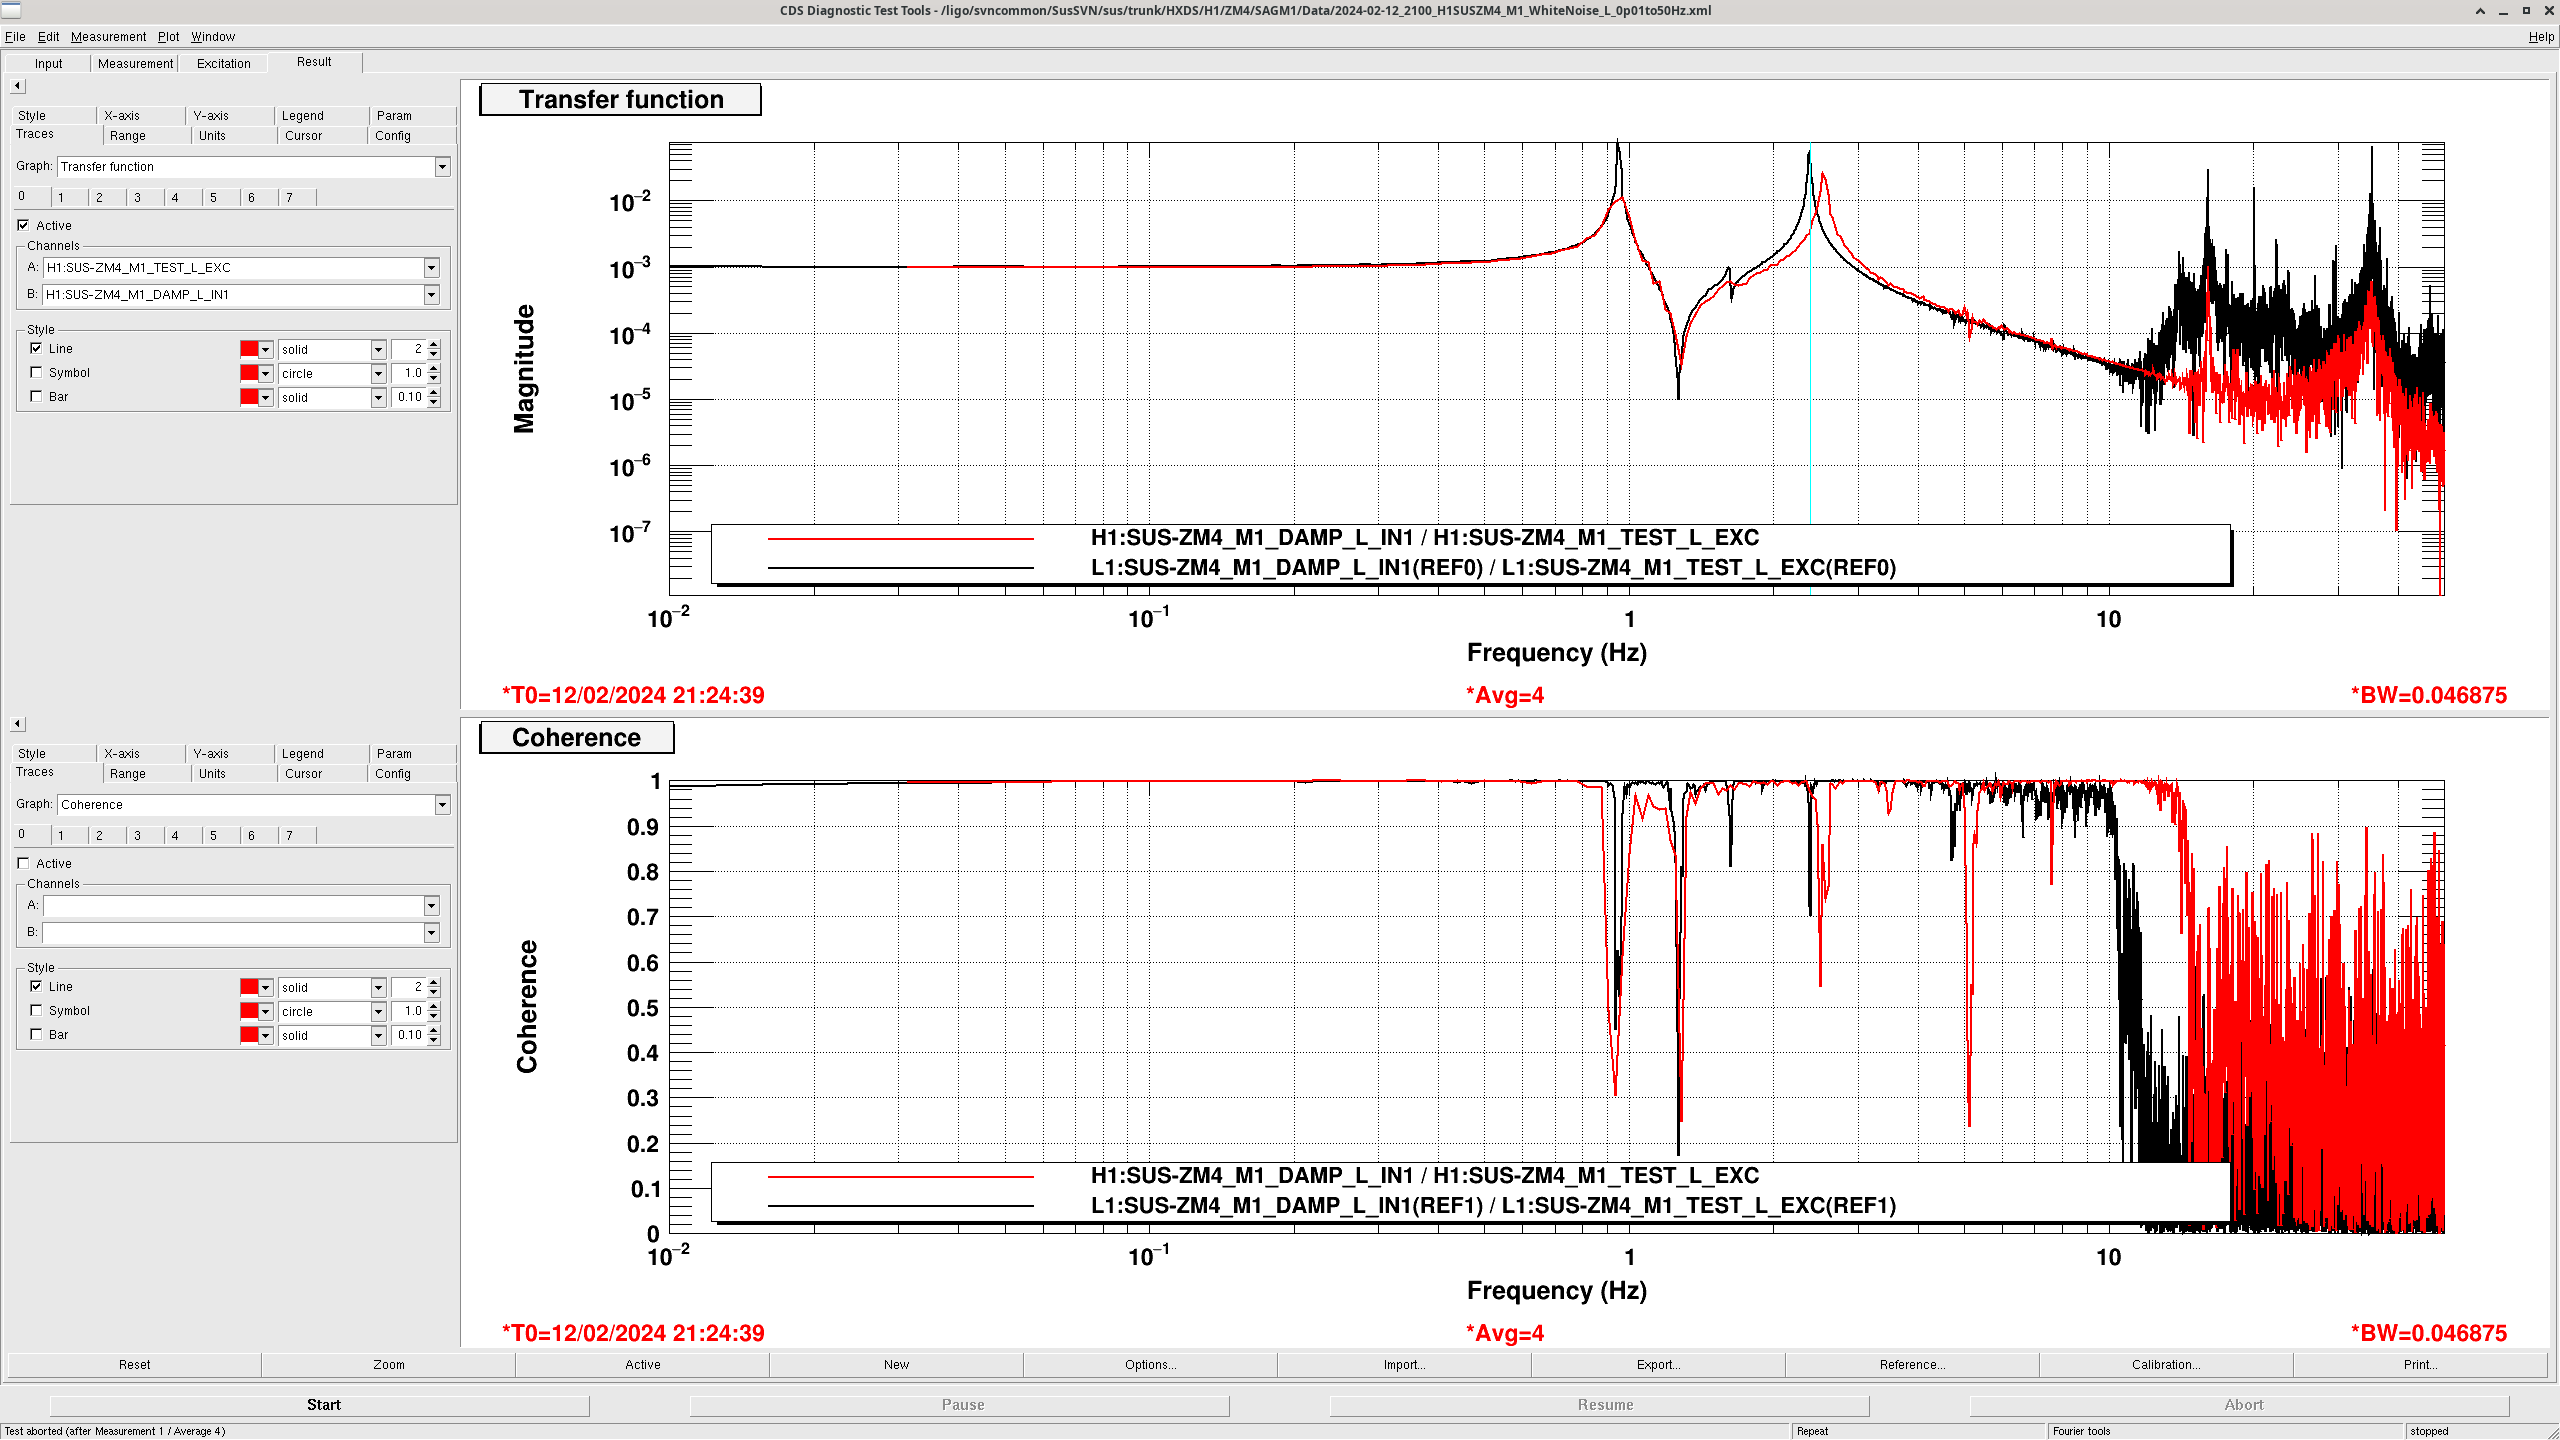Collapse the upper plot options panel arrow
Image resolution: width=2560 pixels, height=1440 pixels.
coord(17,86)
